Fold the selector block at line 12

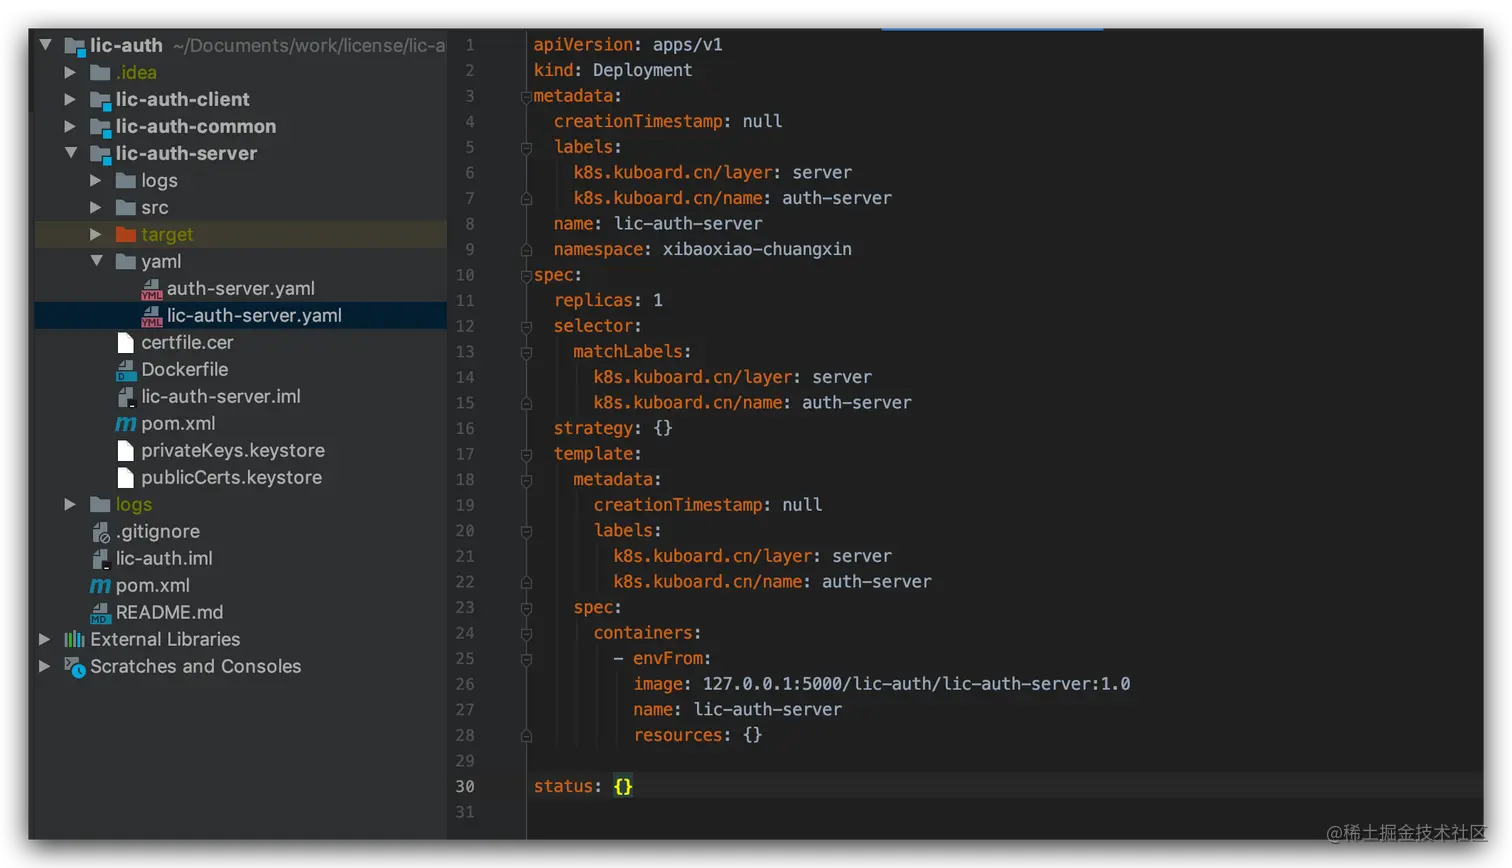[526, 327]
